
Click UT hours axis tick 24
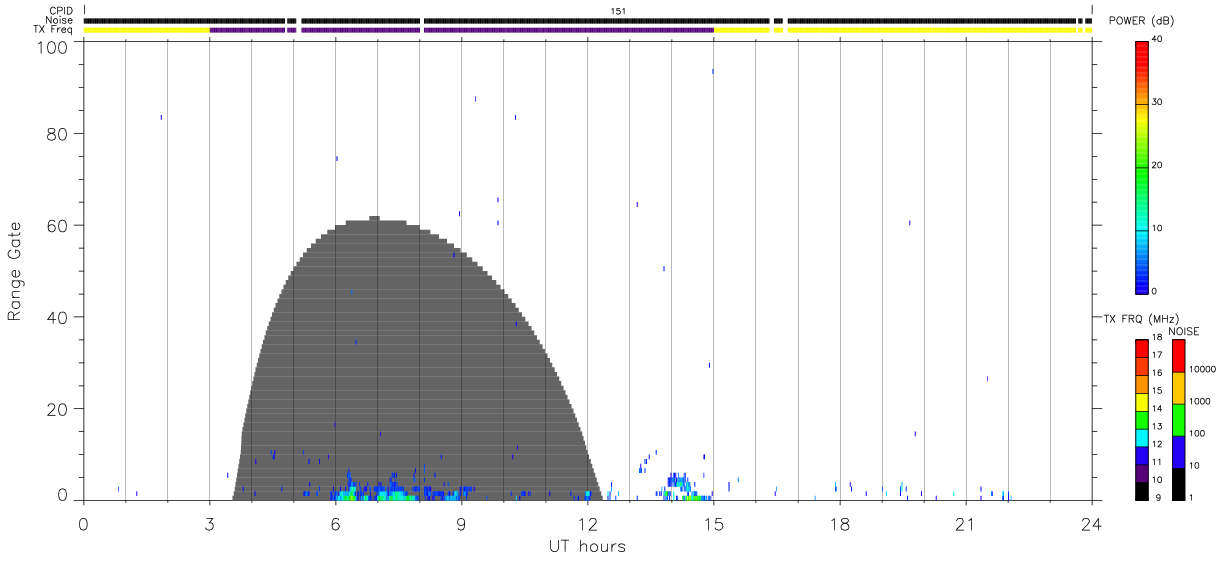pos(1091,524)
